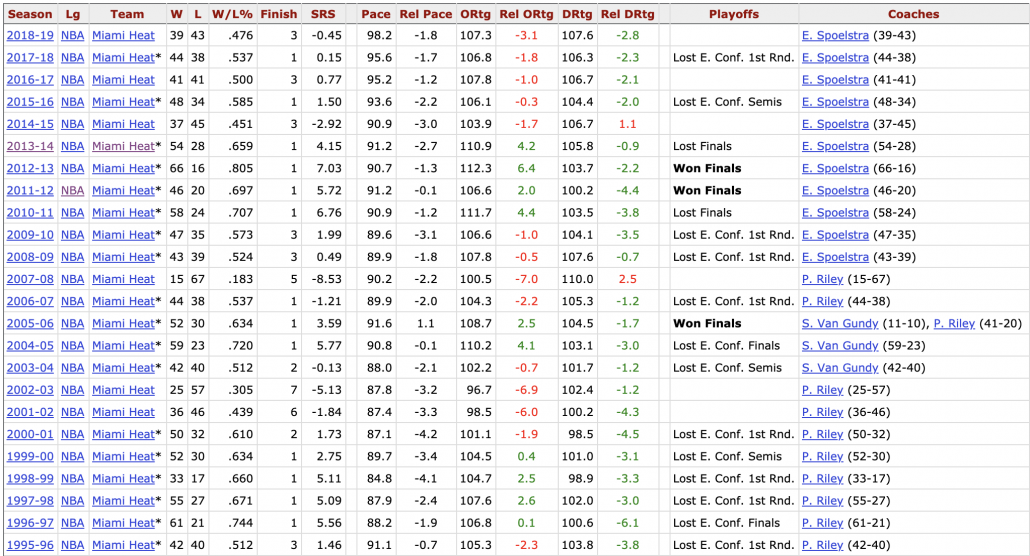Image resolution: width=1030 pixels, height=556 pixels.
Task: Sort by the Pace column header
Action: click(375, 14)
